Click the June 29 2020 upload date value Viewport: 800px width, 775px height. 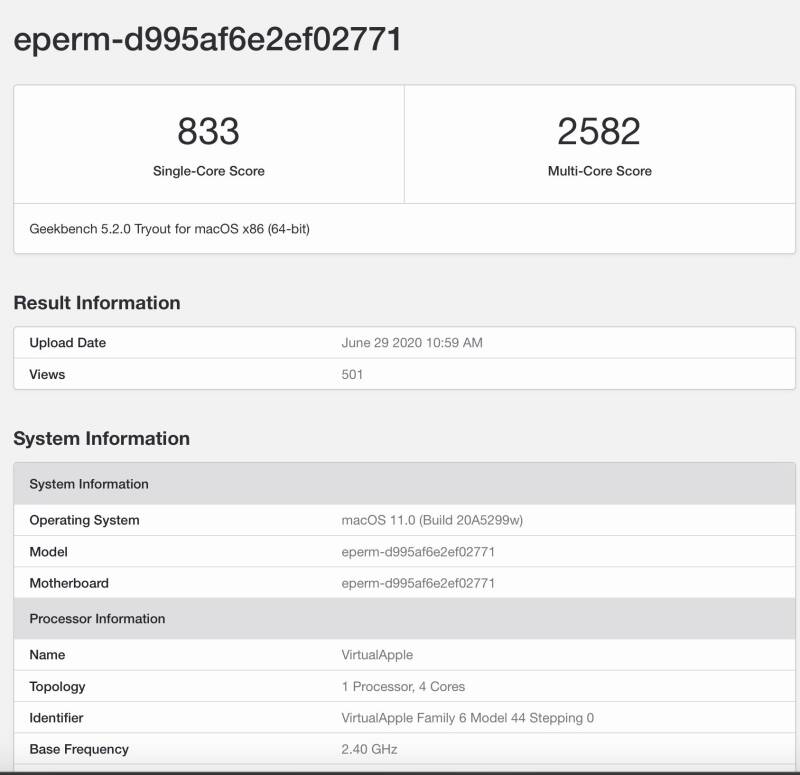[x=412, y=343]
